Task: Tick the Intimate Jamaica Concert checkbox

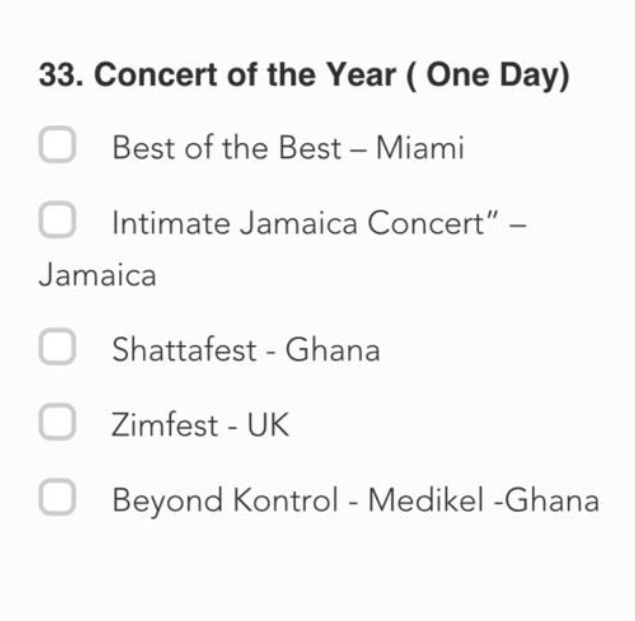Action: point(57,220)
